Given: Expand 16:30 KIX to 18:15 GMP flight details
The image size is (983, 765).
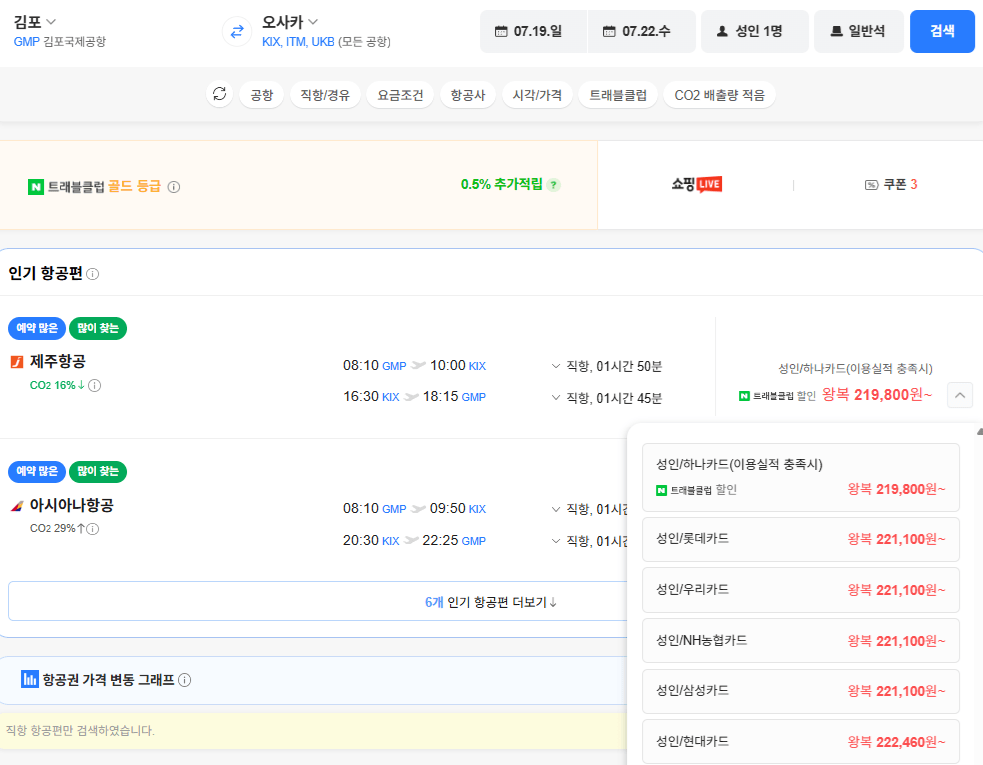Looking at the screenshot, I should [555, 397].
